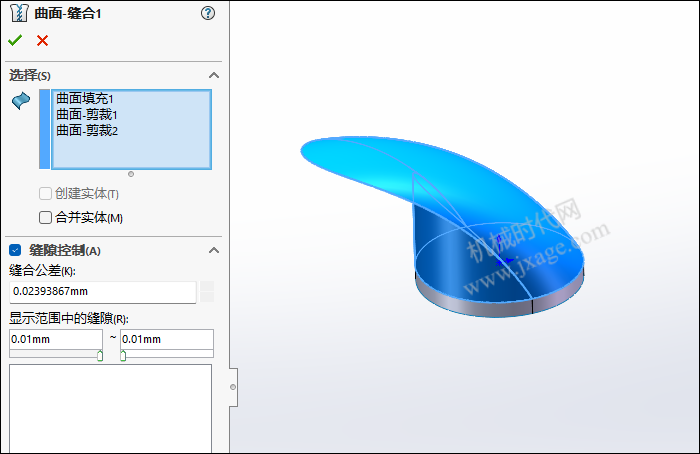Click the 缝合公差 value field
The height and width of the screenshot is (454, 700).
(103, 292)
